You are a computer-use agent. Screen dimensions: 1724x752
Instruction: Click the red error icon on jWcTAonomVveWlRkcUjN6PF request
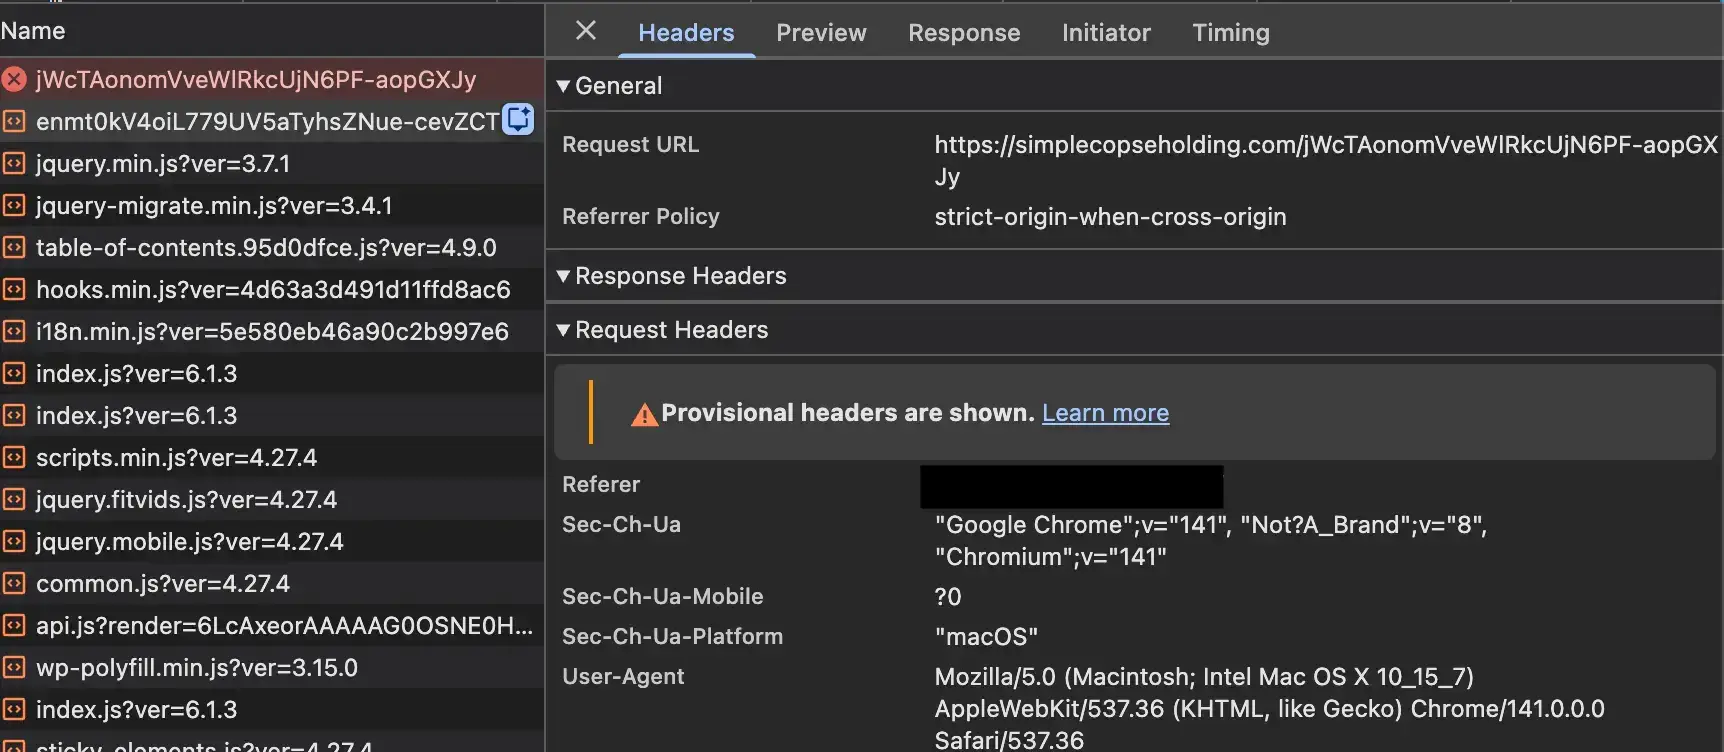pyautogui.click(x=14, y=79)
